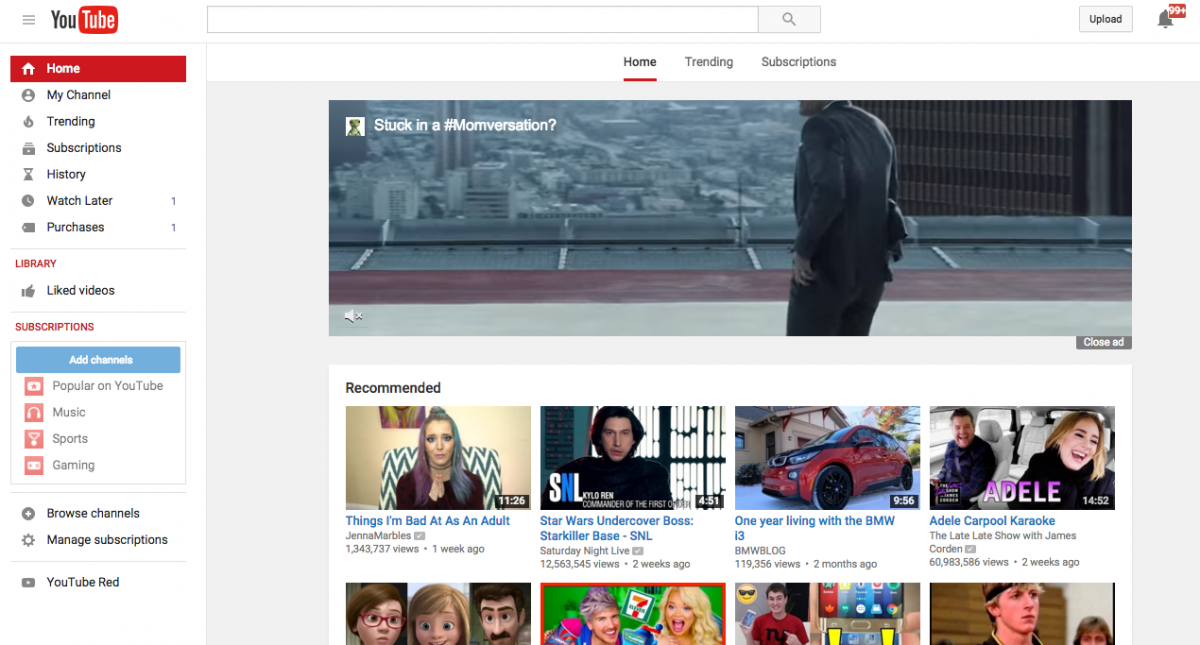The height and width of the screenshot is (645, 1200).
Task: Open the Things I'm Bad At thumbnail
Action: pos(437,457)
